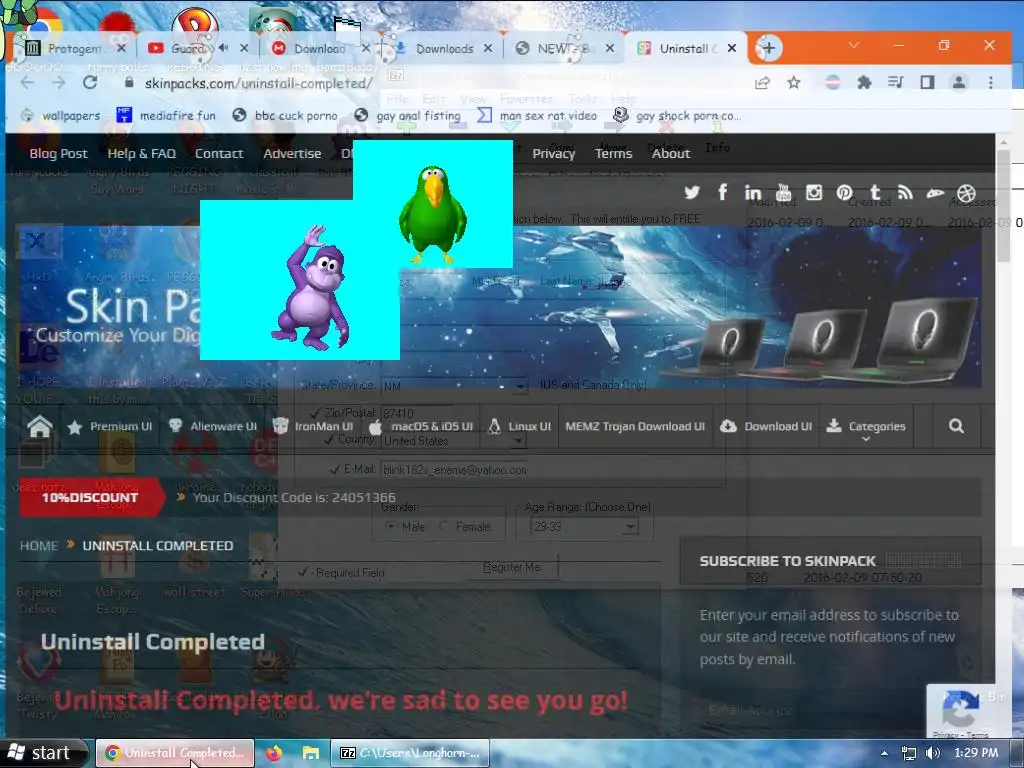Viewport: 1024px width, 768px height.
Task: Open the Advertise link
Action: 292,153
